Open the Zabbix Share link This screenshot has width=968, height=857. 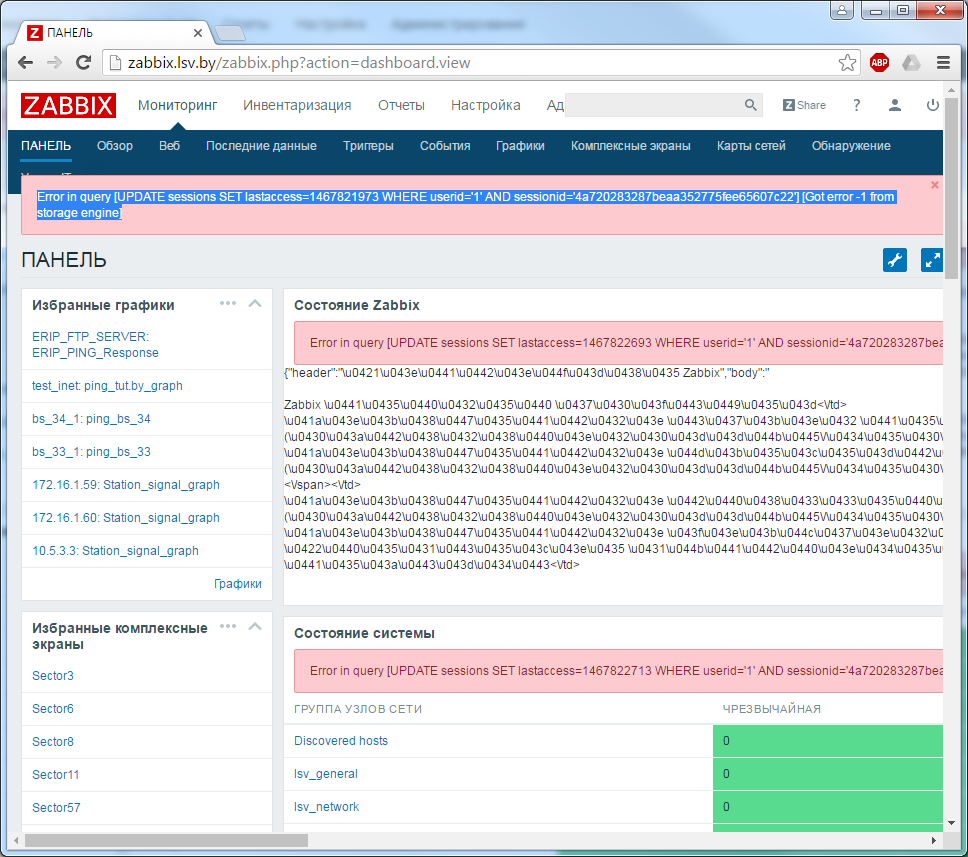(x=804, y=105)
